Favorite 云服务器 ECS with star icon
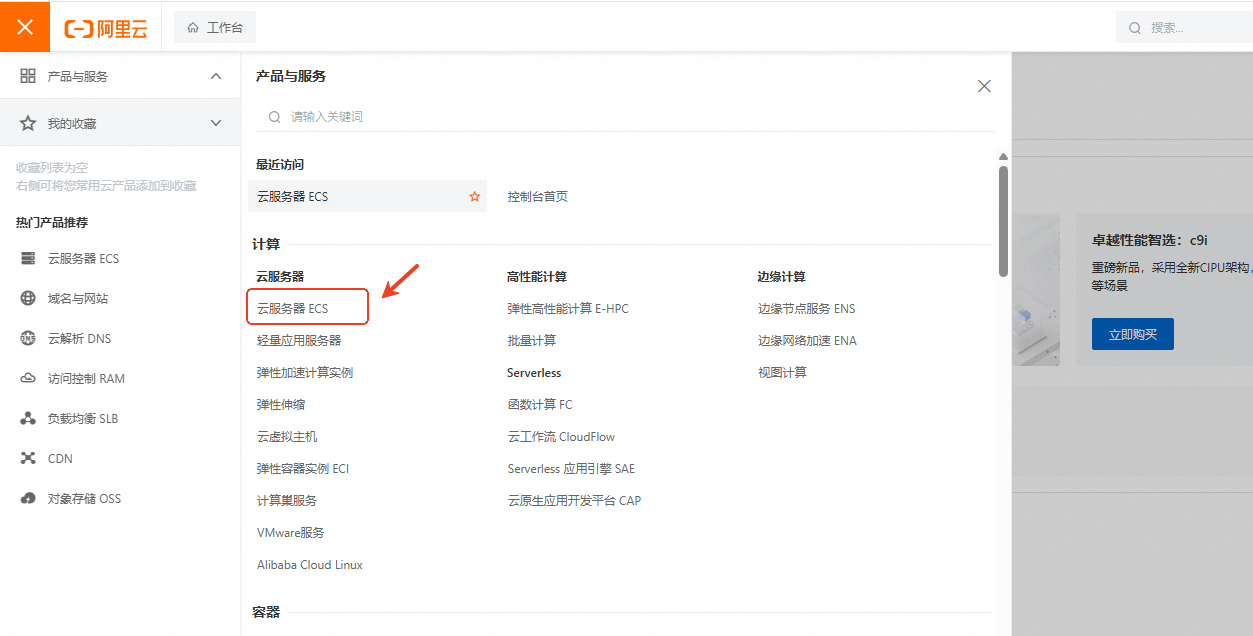The width and height of the screenshot is (1253, 636). (x=475, y=197)
